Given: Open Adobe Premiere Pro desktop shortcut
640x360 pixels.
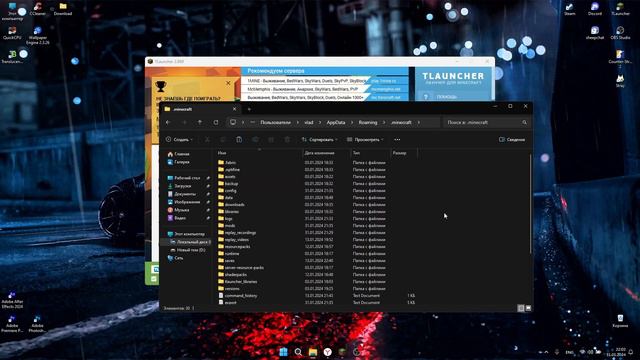Looking at the screenshot, I should click(12, 324).
